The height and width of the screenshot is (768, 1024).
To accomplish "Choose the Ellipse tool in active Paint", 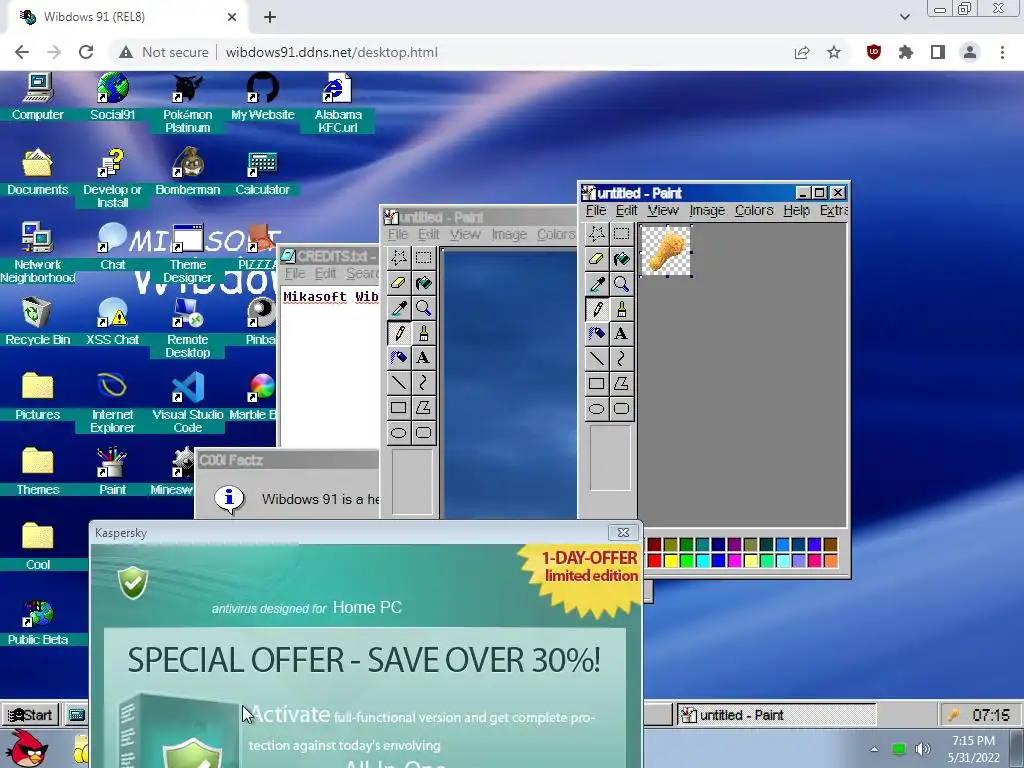I will tap(596, 409).
